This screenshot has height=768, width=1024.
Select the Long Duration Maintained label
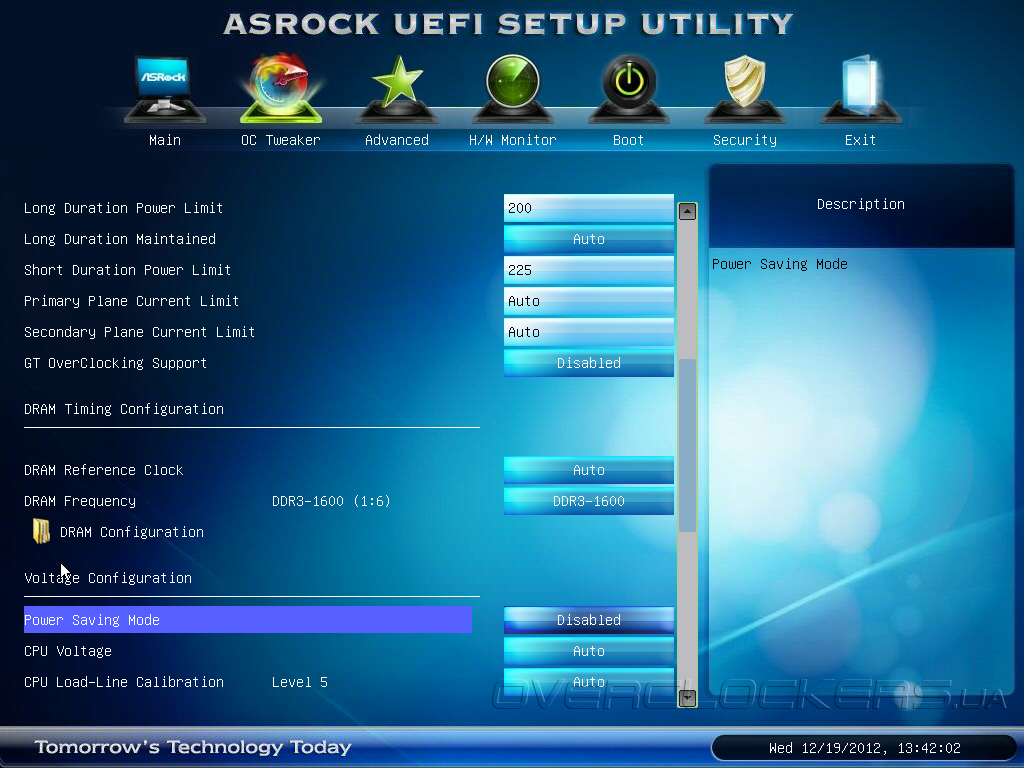[120, 239]
